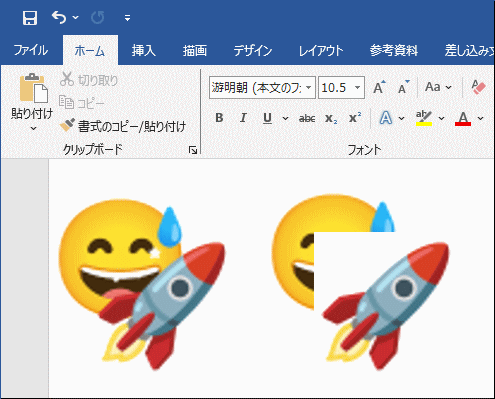Switch to the 挿入 tab

coord(144,50)
